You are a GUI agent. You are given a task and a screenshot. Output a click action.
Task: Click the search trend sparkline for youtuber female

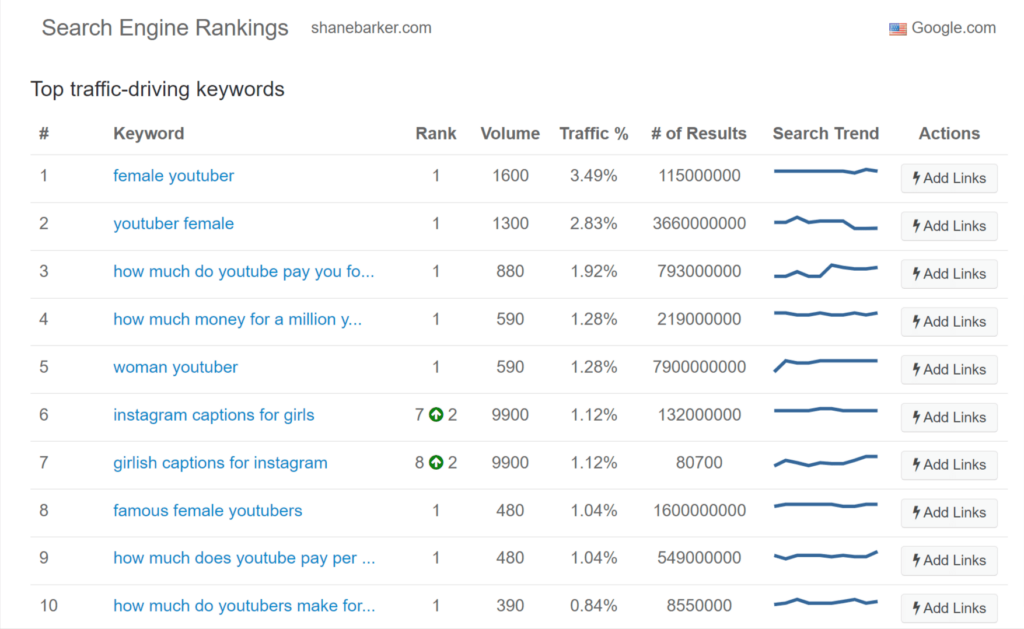point(825,223)
